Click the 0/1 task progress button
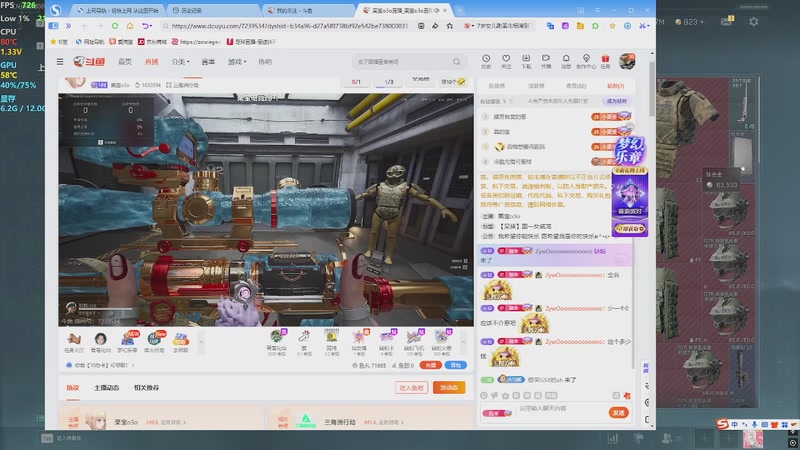 [x=356, y=82]
